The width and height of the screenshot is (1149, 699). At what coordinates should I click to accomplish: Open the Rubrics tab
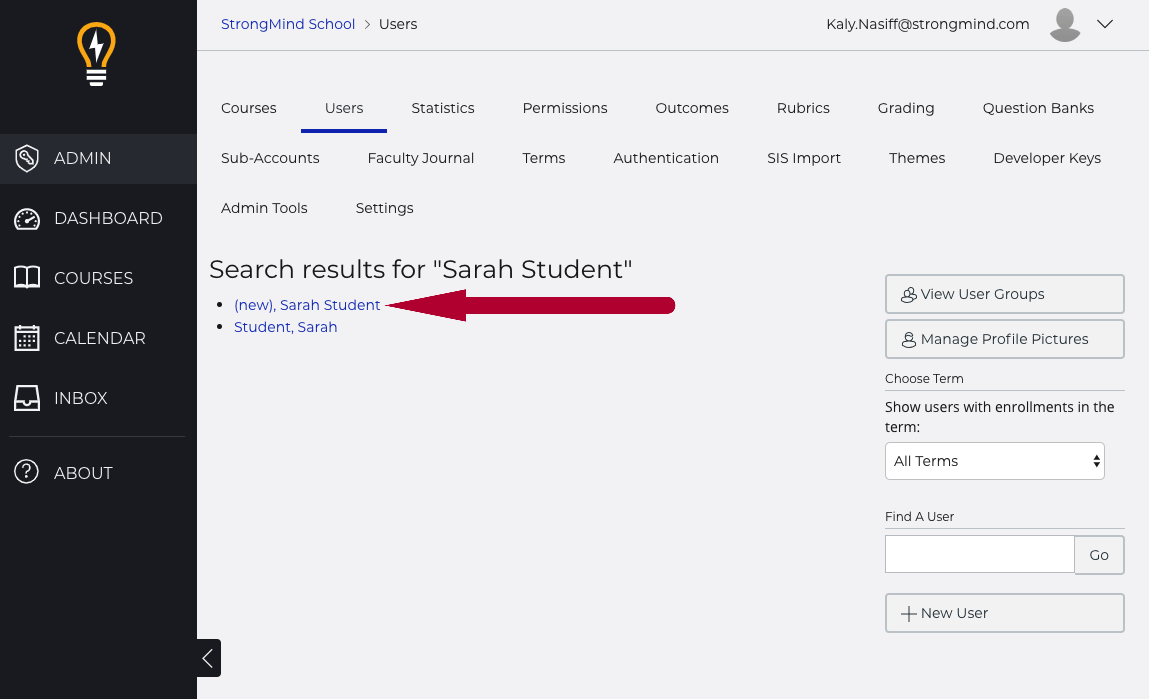(803, 108)
